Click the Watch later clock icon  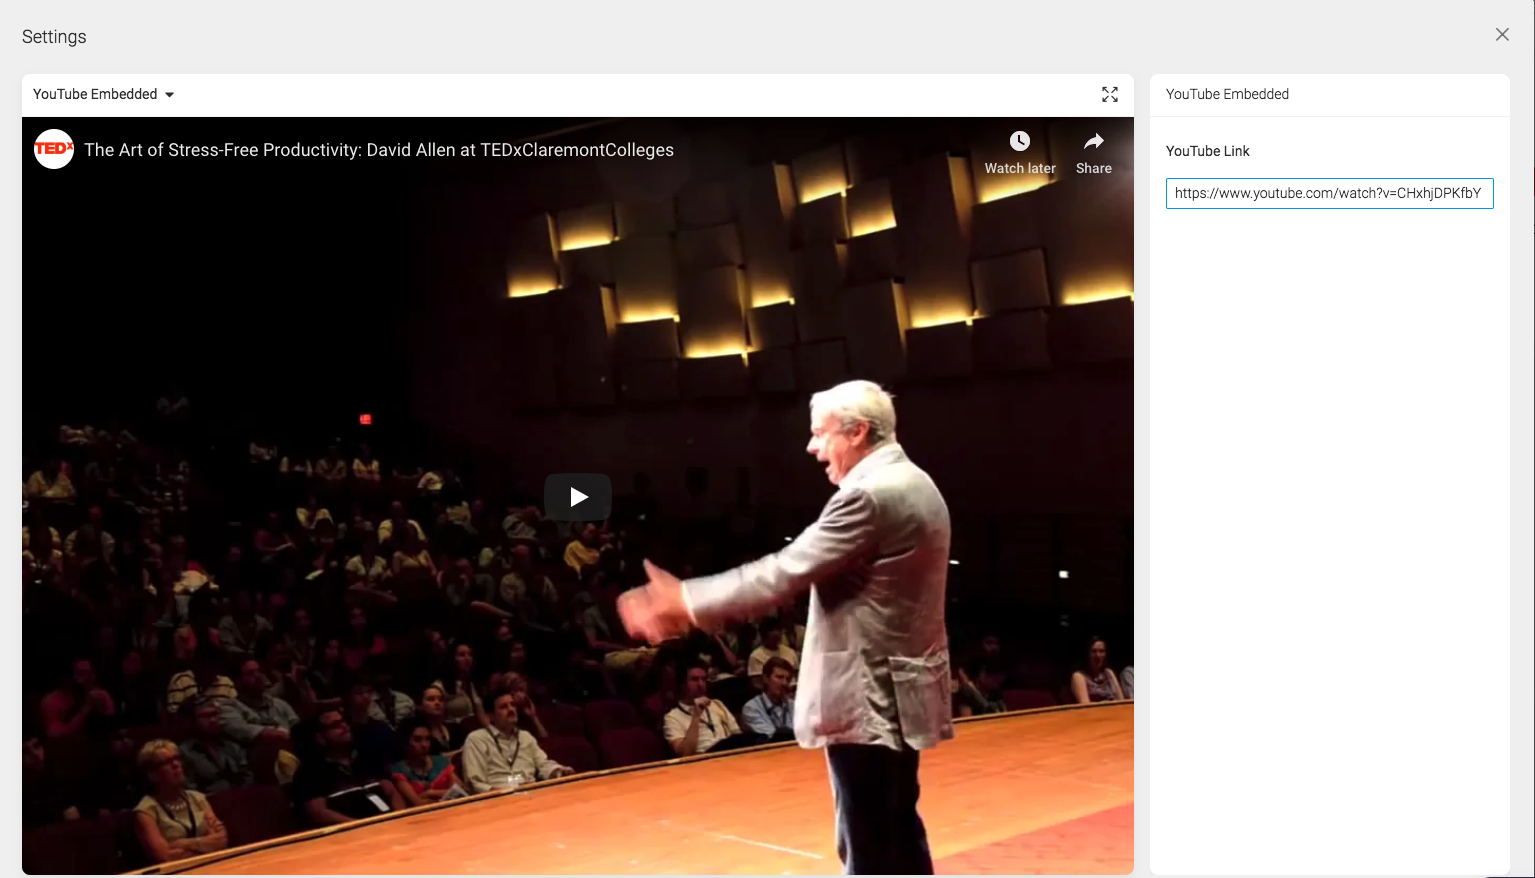[x=1020, y=141]
